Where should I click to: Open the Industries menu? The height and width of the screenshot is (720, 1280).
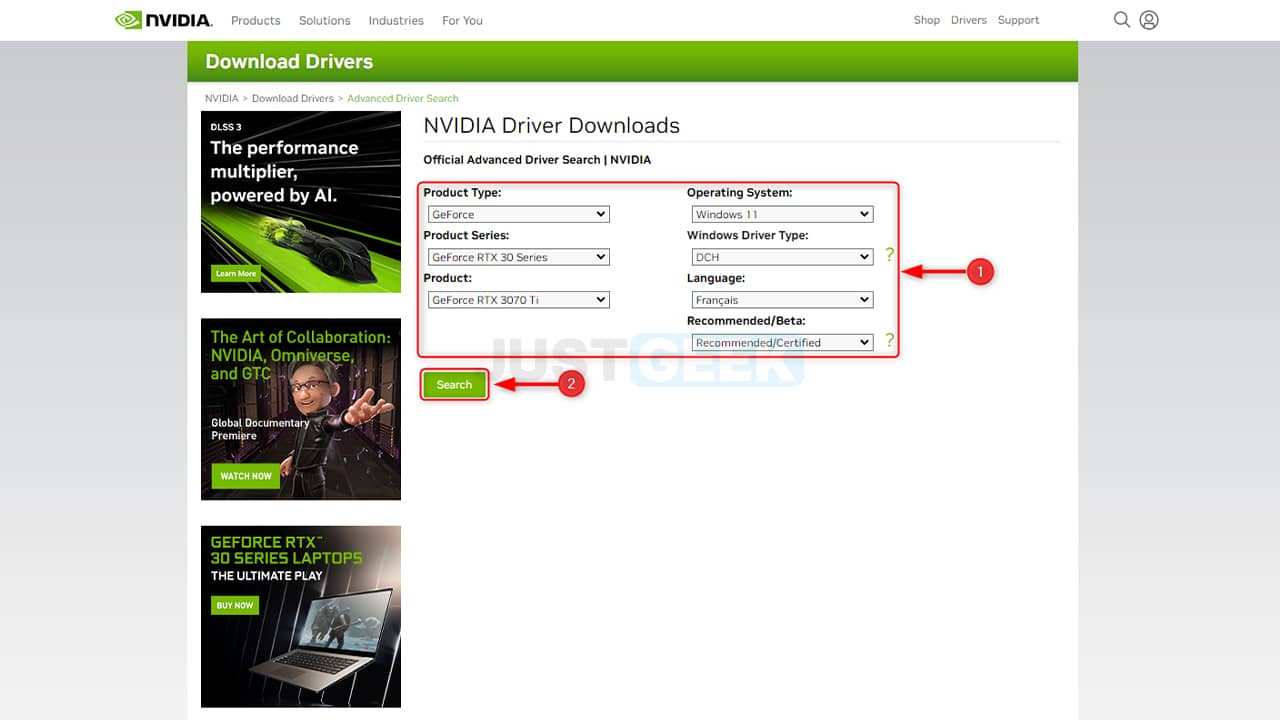click(396, 20)
